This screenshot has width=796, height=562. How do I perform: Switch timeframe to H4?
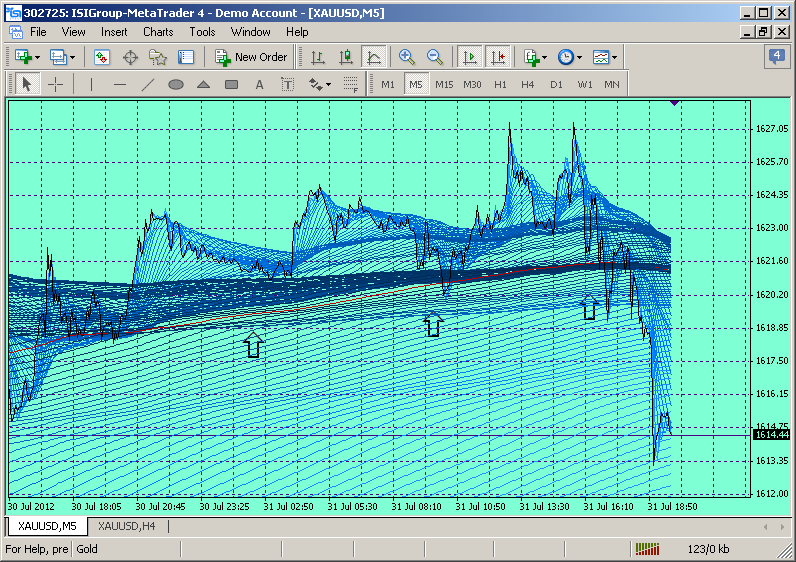click(x=527, y=84)
